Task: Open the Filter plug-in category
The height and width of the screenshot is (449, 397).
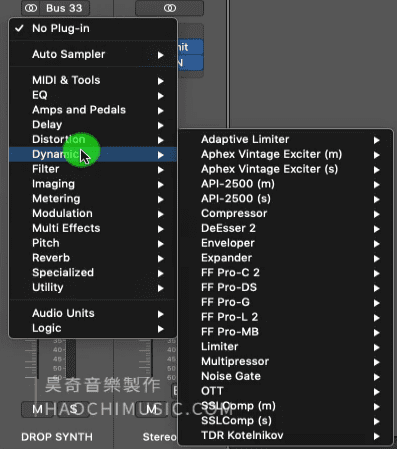Action: 93,169
